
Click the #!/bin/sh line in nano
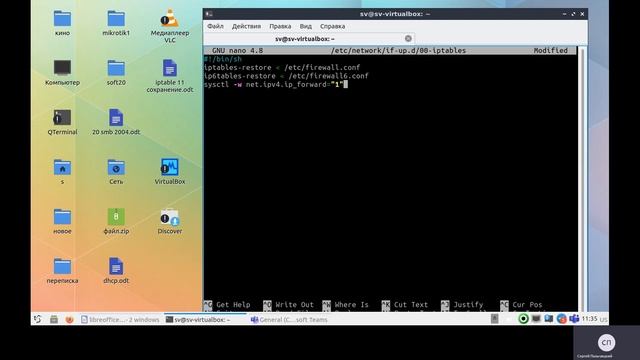(x=223, y=59)
